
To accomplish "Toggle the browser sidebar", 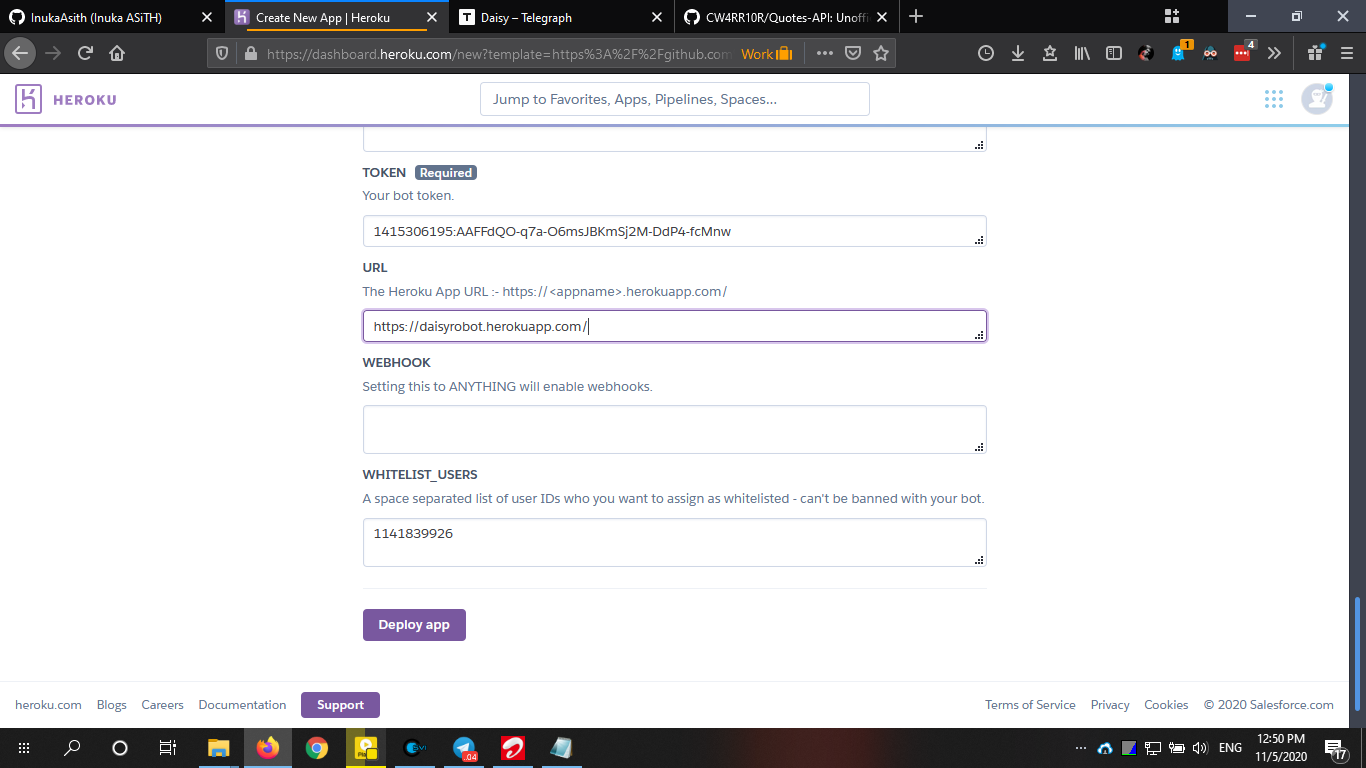I will click(1114, 54).
